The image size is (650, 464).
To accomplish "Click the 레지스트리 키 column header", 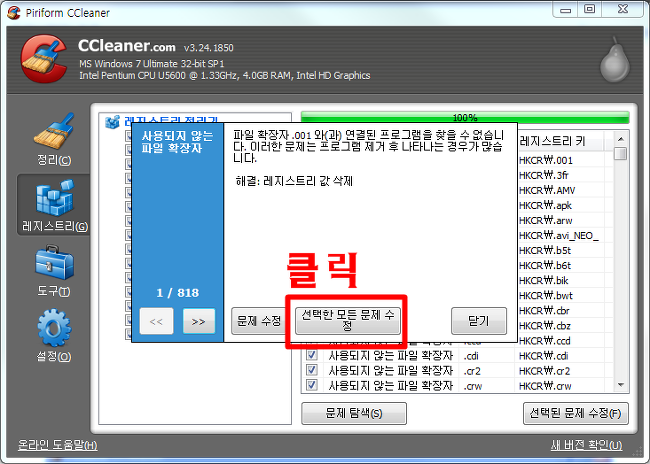I will pos(561,141).
